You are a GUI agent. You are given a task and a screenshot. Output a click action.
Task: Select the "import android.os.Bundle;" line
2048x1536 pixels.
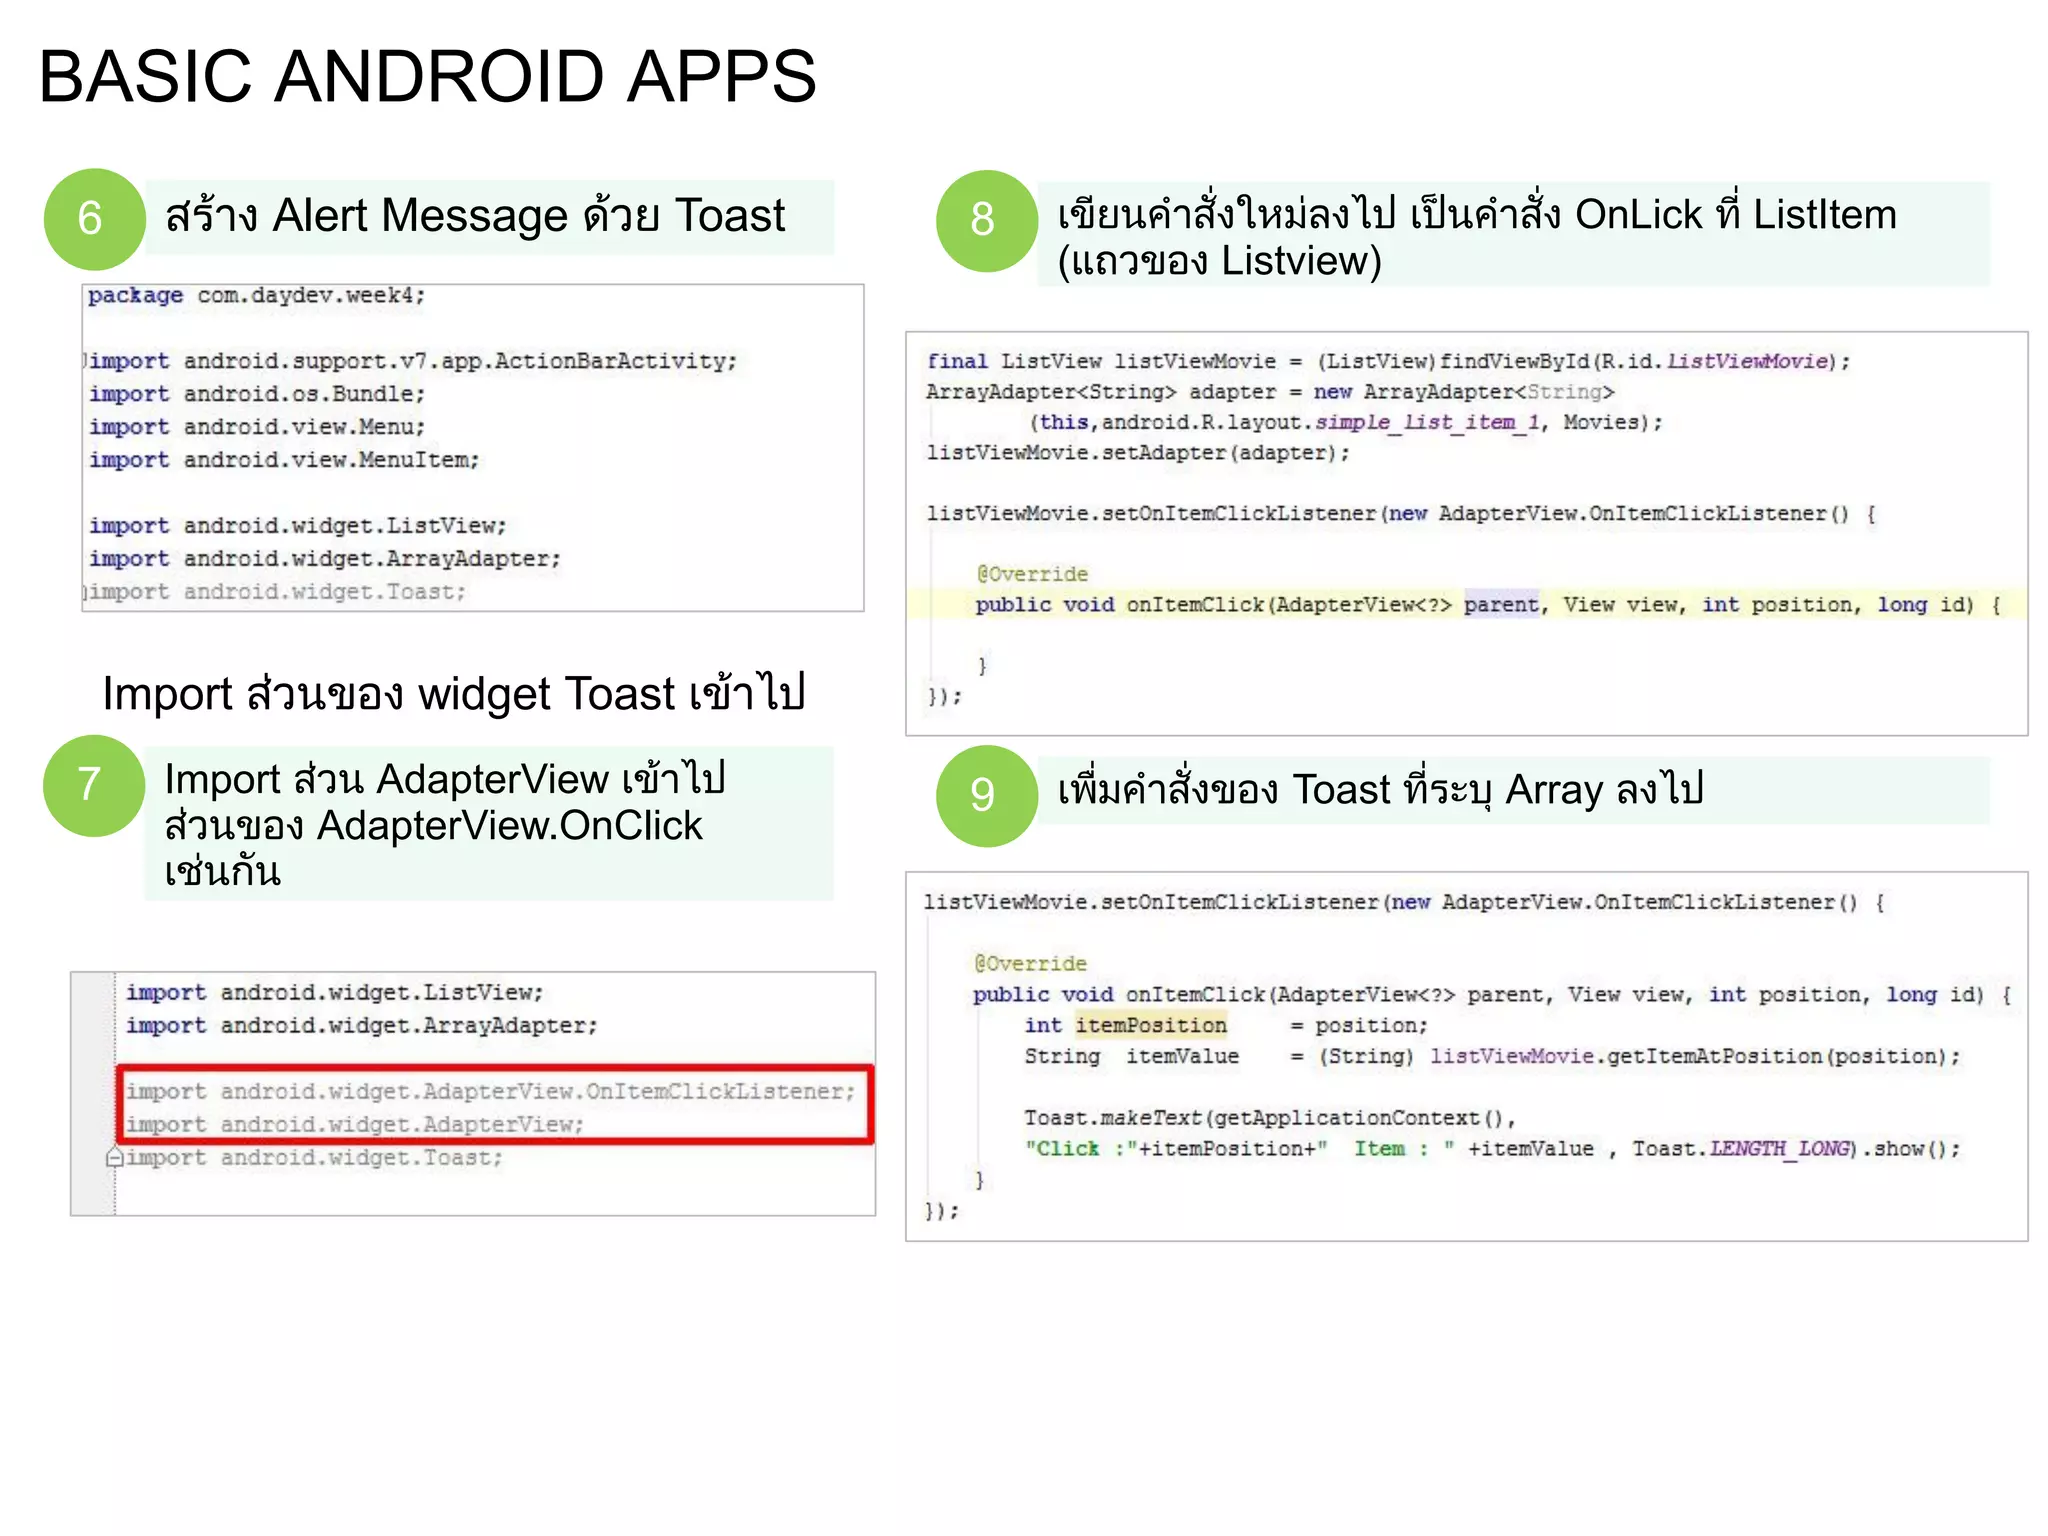pos(257,394)
